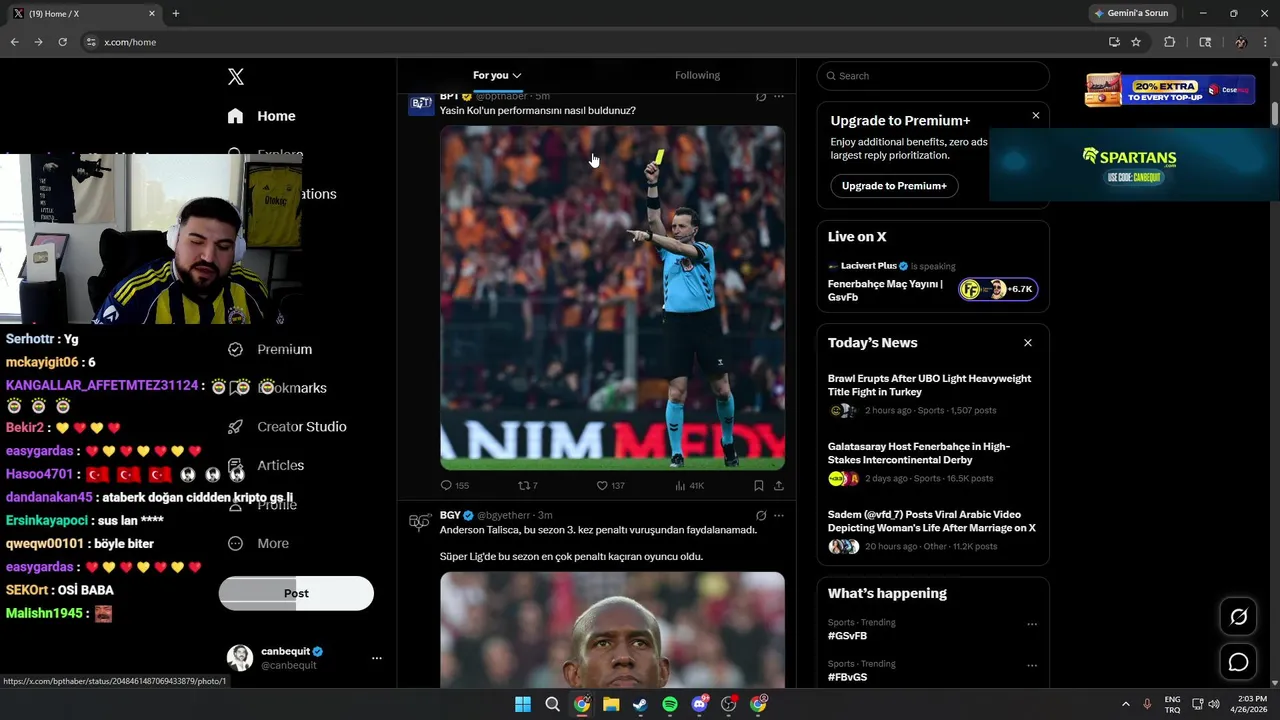Open Spotify from taskbar

[x=669, y=704]
